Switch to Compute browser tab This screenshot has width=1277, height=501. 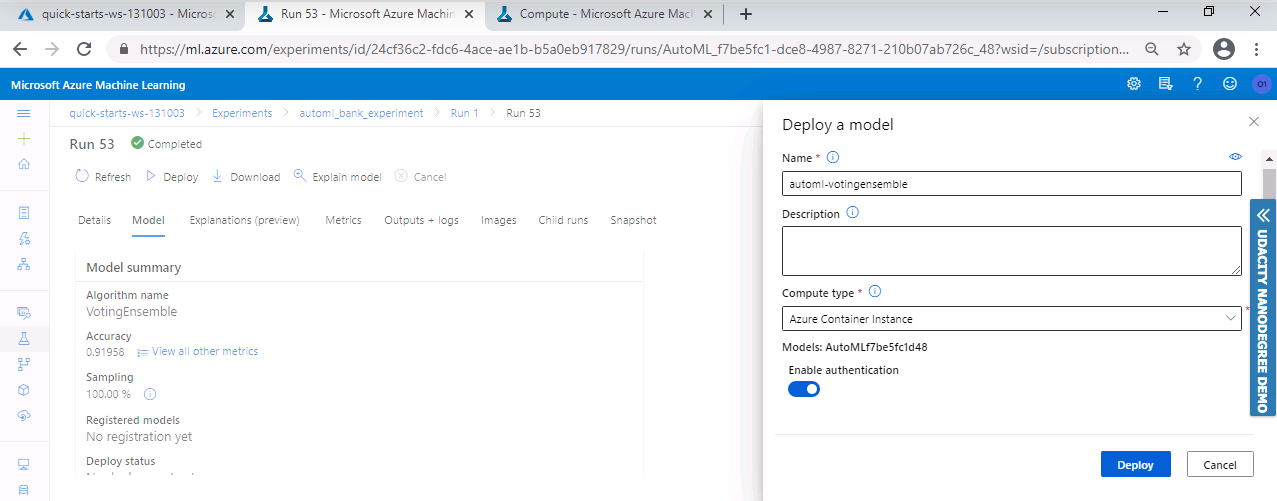605,14
